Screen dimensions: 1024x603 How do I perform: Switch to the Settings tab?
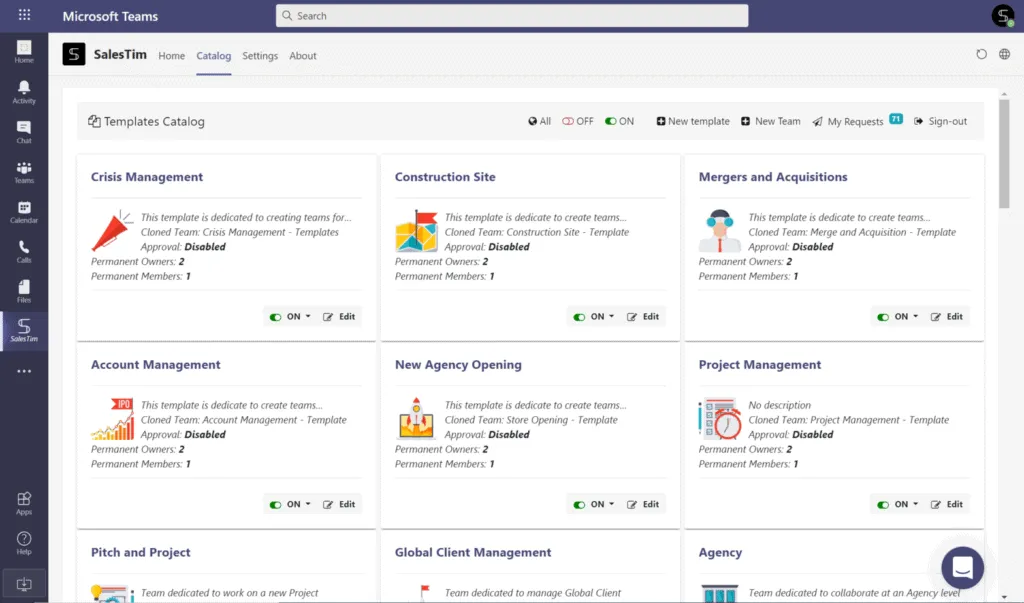click(x=260, y=56)
